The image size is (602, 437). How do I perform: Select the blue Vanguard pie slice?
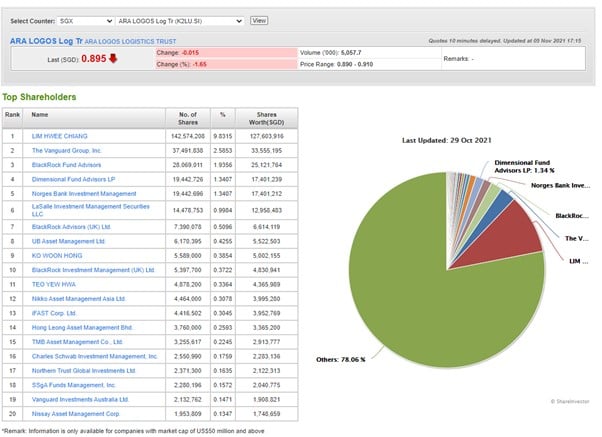pos(501,200)
